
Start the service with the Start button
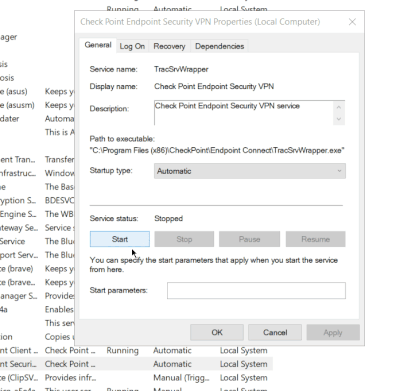coord(120,239)
